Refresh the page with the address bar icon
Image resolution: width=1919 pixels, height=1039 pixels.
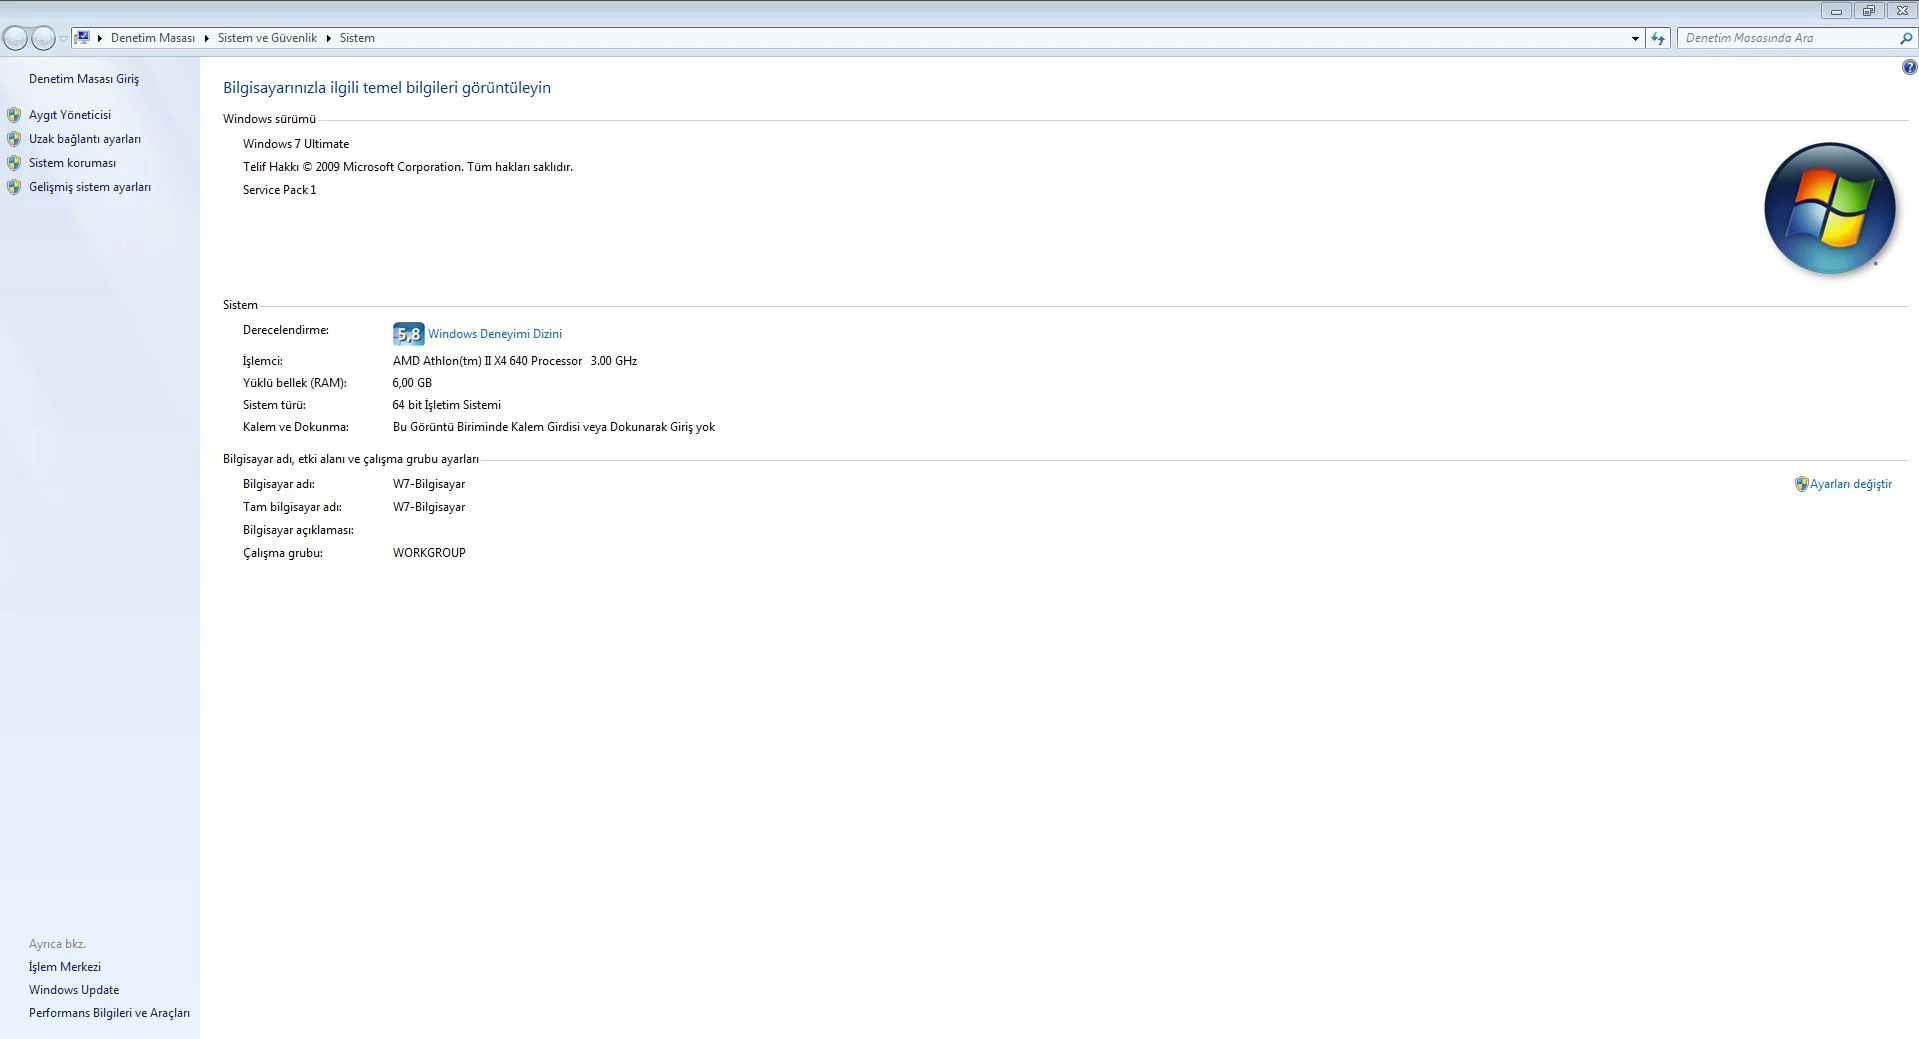click(1658, 38)
